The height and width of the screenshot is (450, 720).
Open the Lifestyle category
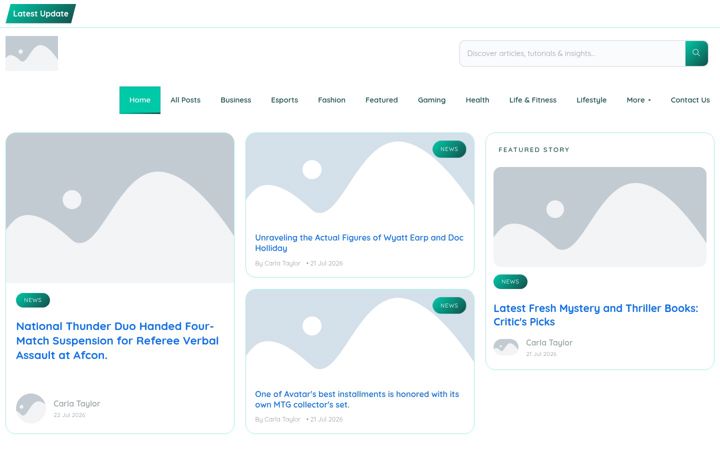point(591,100)
